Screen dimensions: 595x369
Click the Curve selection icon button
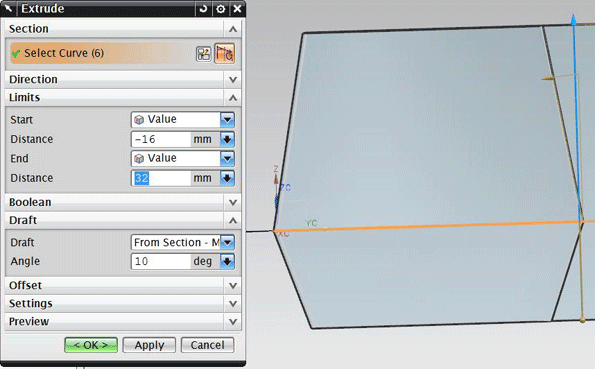pyautogui.click(x=224, y=53)
